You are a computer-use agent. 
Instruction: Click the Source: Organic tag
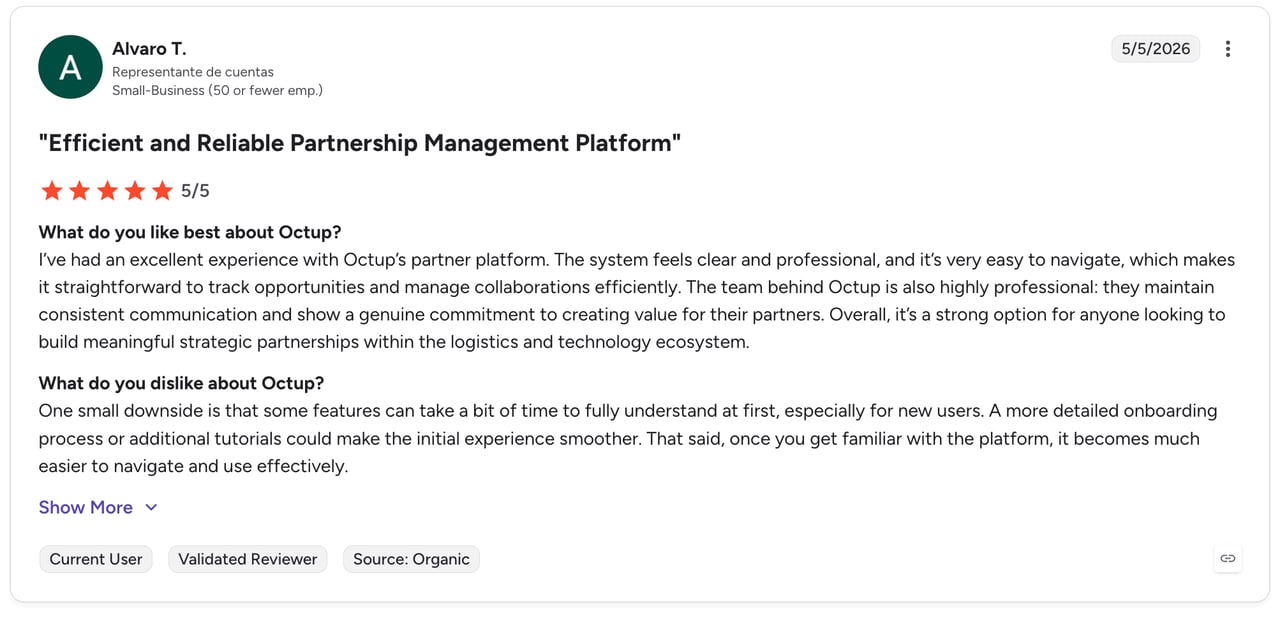click(411, 559)
